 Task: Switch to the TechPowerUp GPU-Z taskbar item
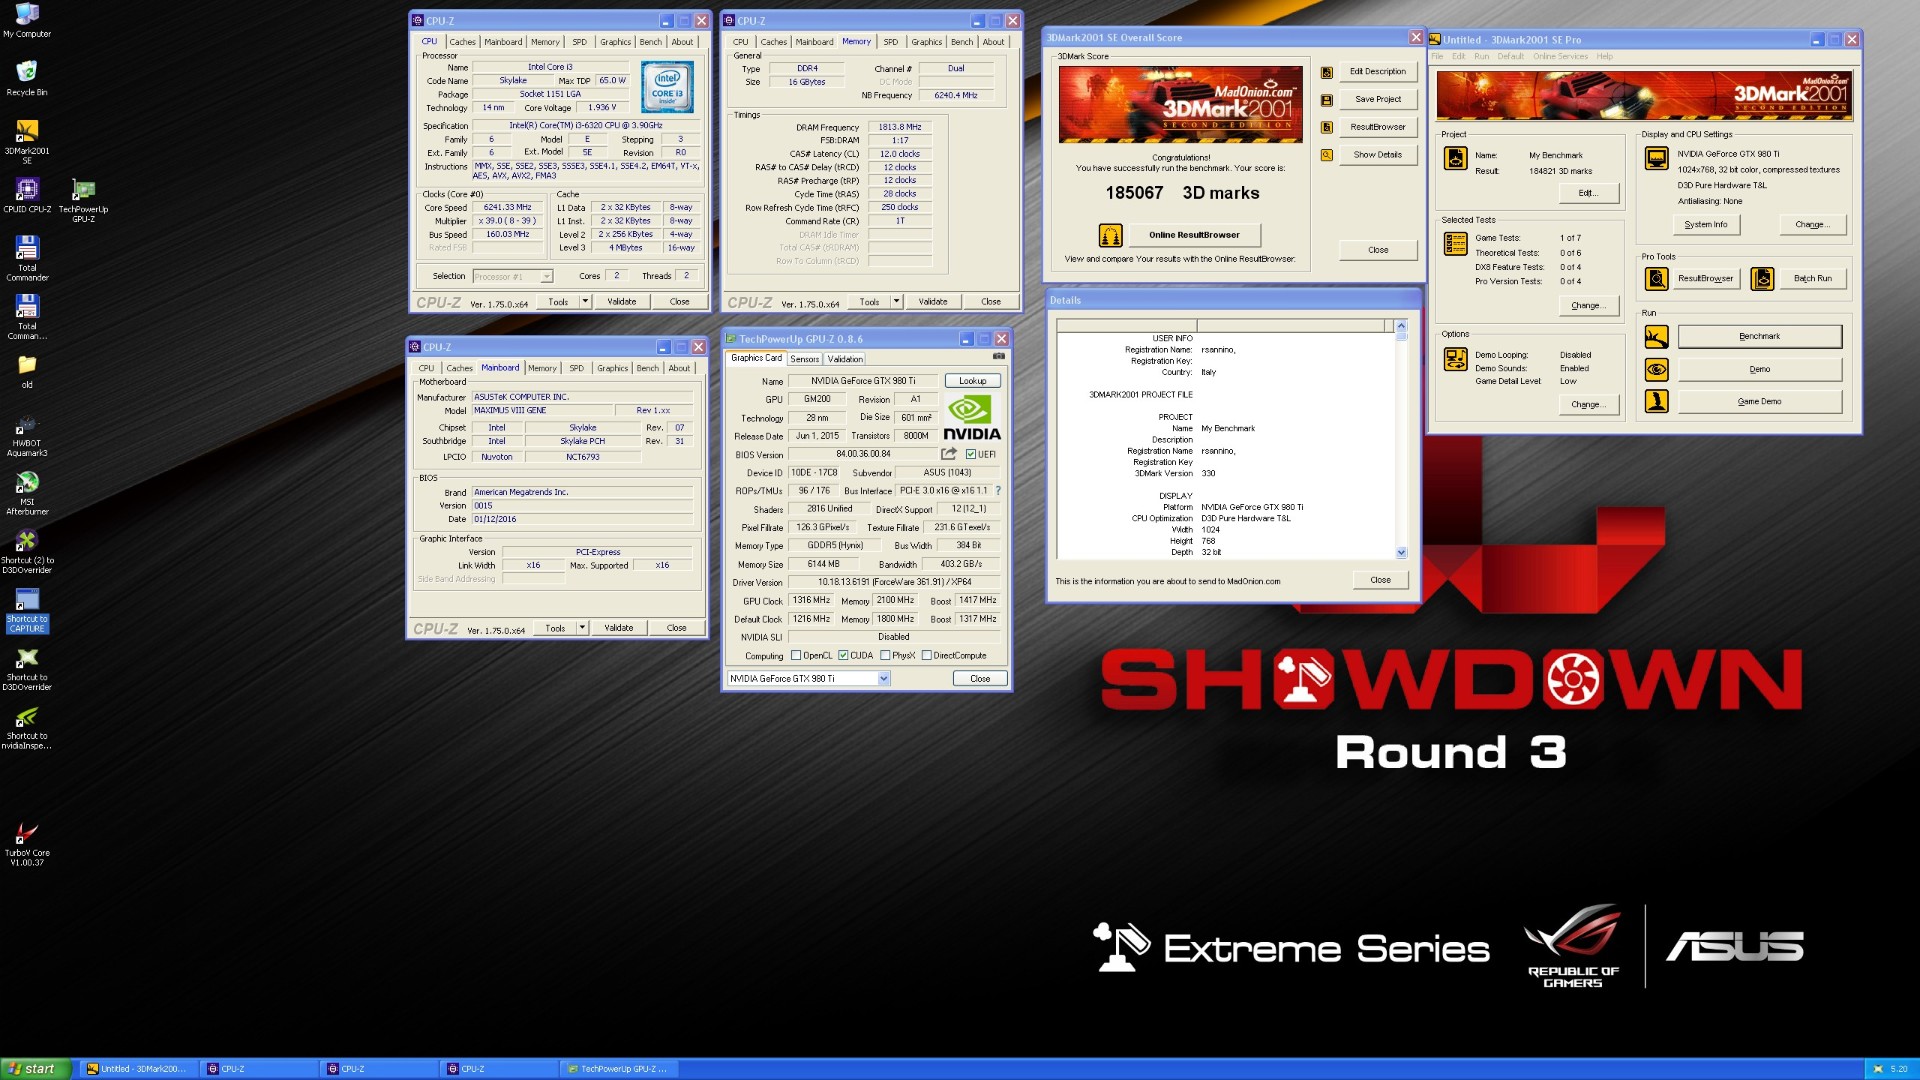pos(618,1069)
